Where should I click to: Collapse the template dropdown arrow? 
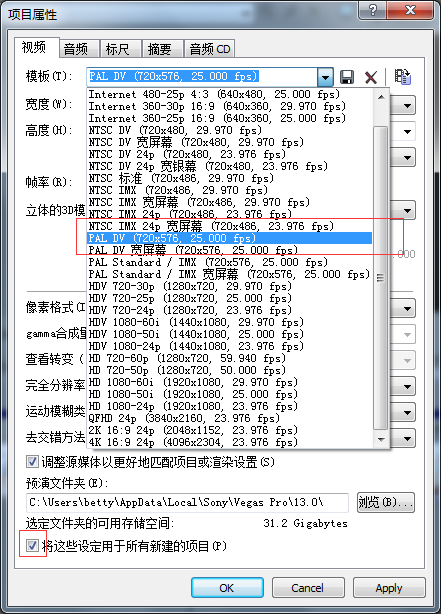coord(325,77)
